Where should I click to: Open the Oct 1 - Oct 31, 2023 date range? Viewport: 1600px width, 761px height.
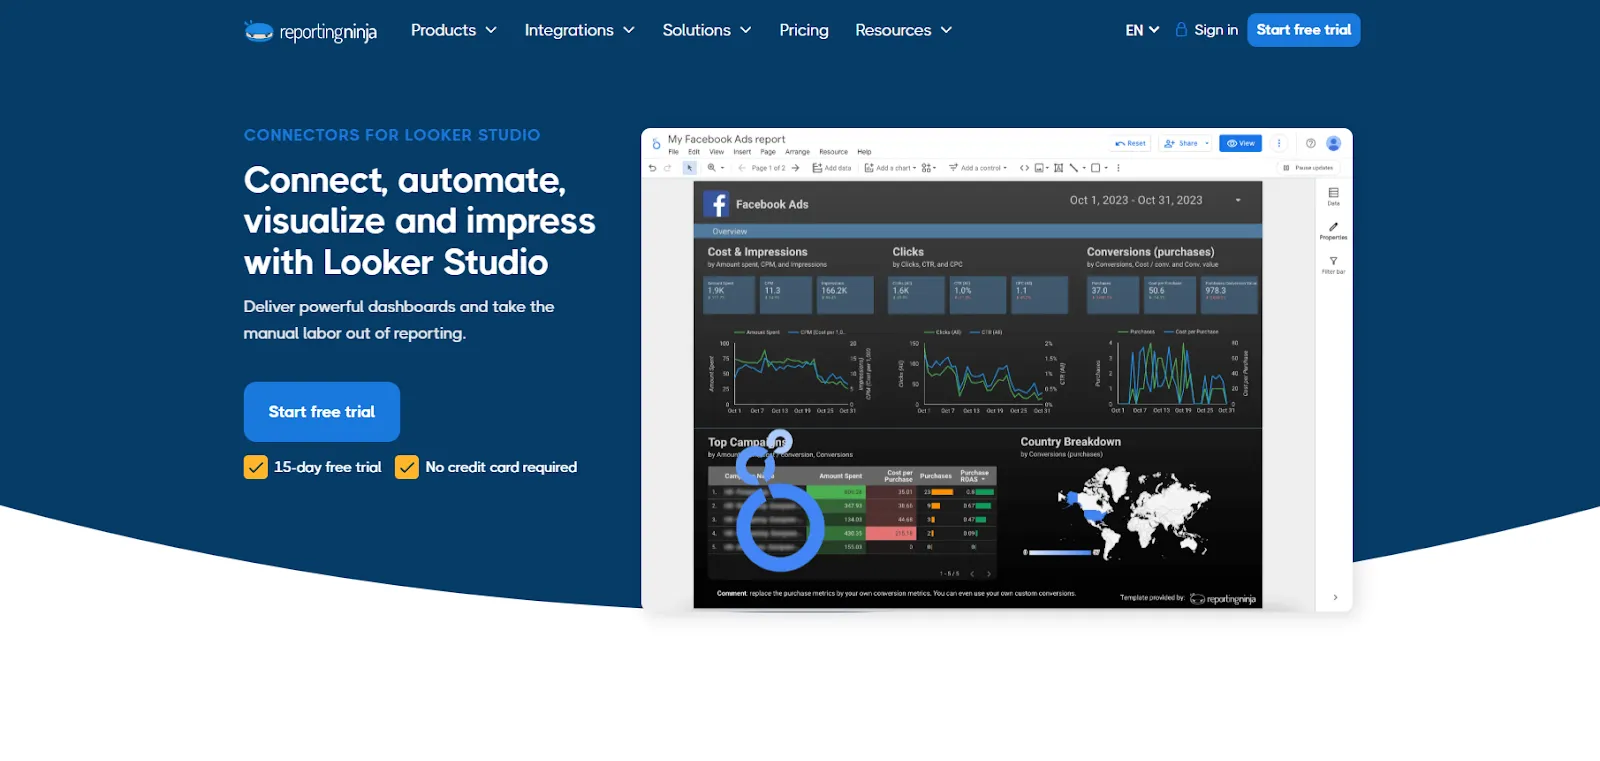tap(1155, 200)
